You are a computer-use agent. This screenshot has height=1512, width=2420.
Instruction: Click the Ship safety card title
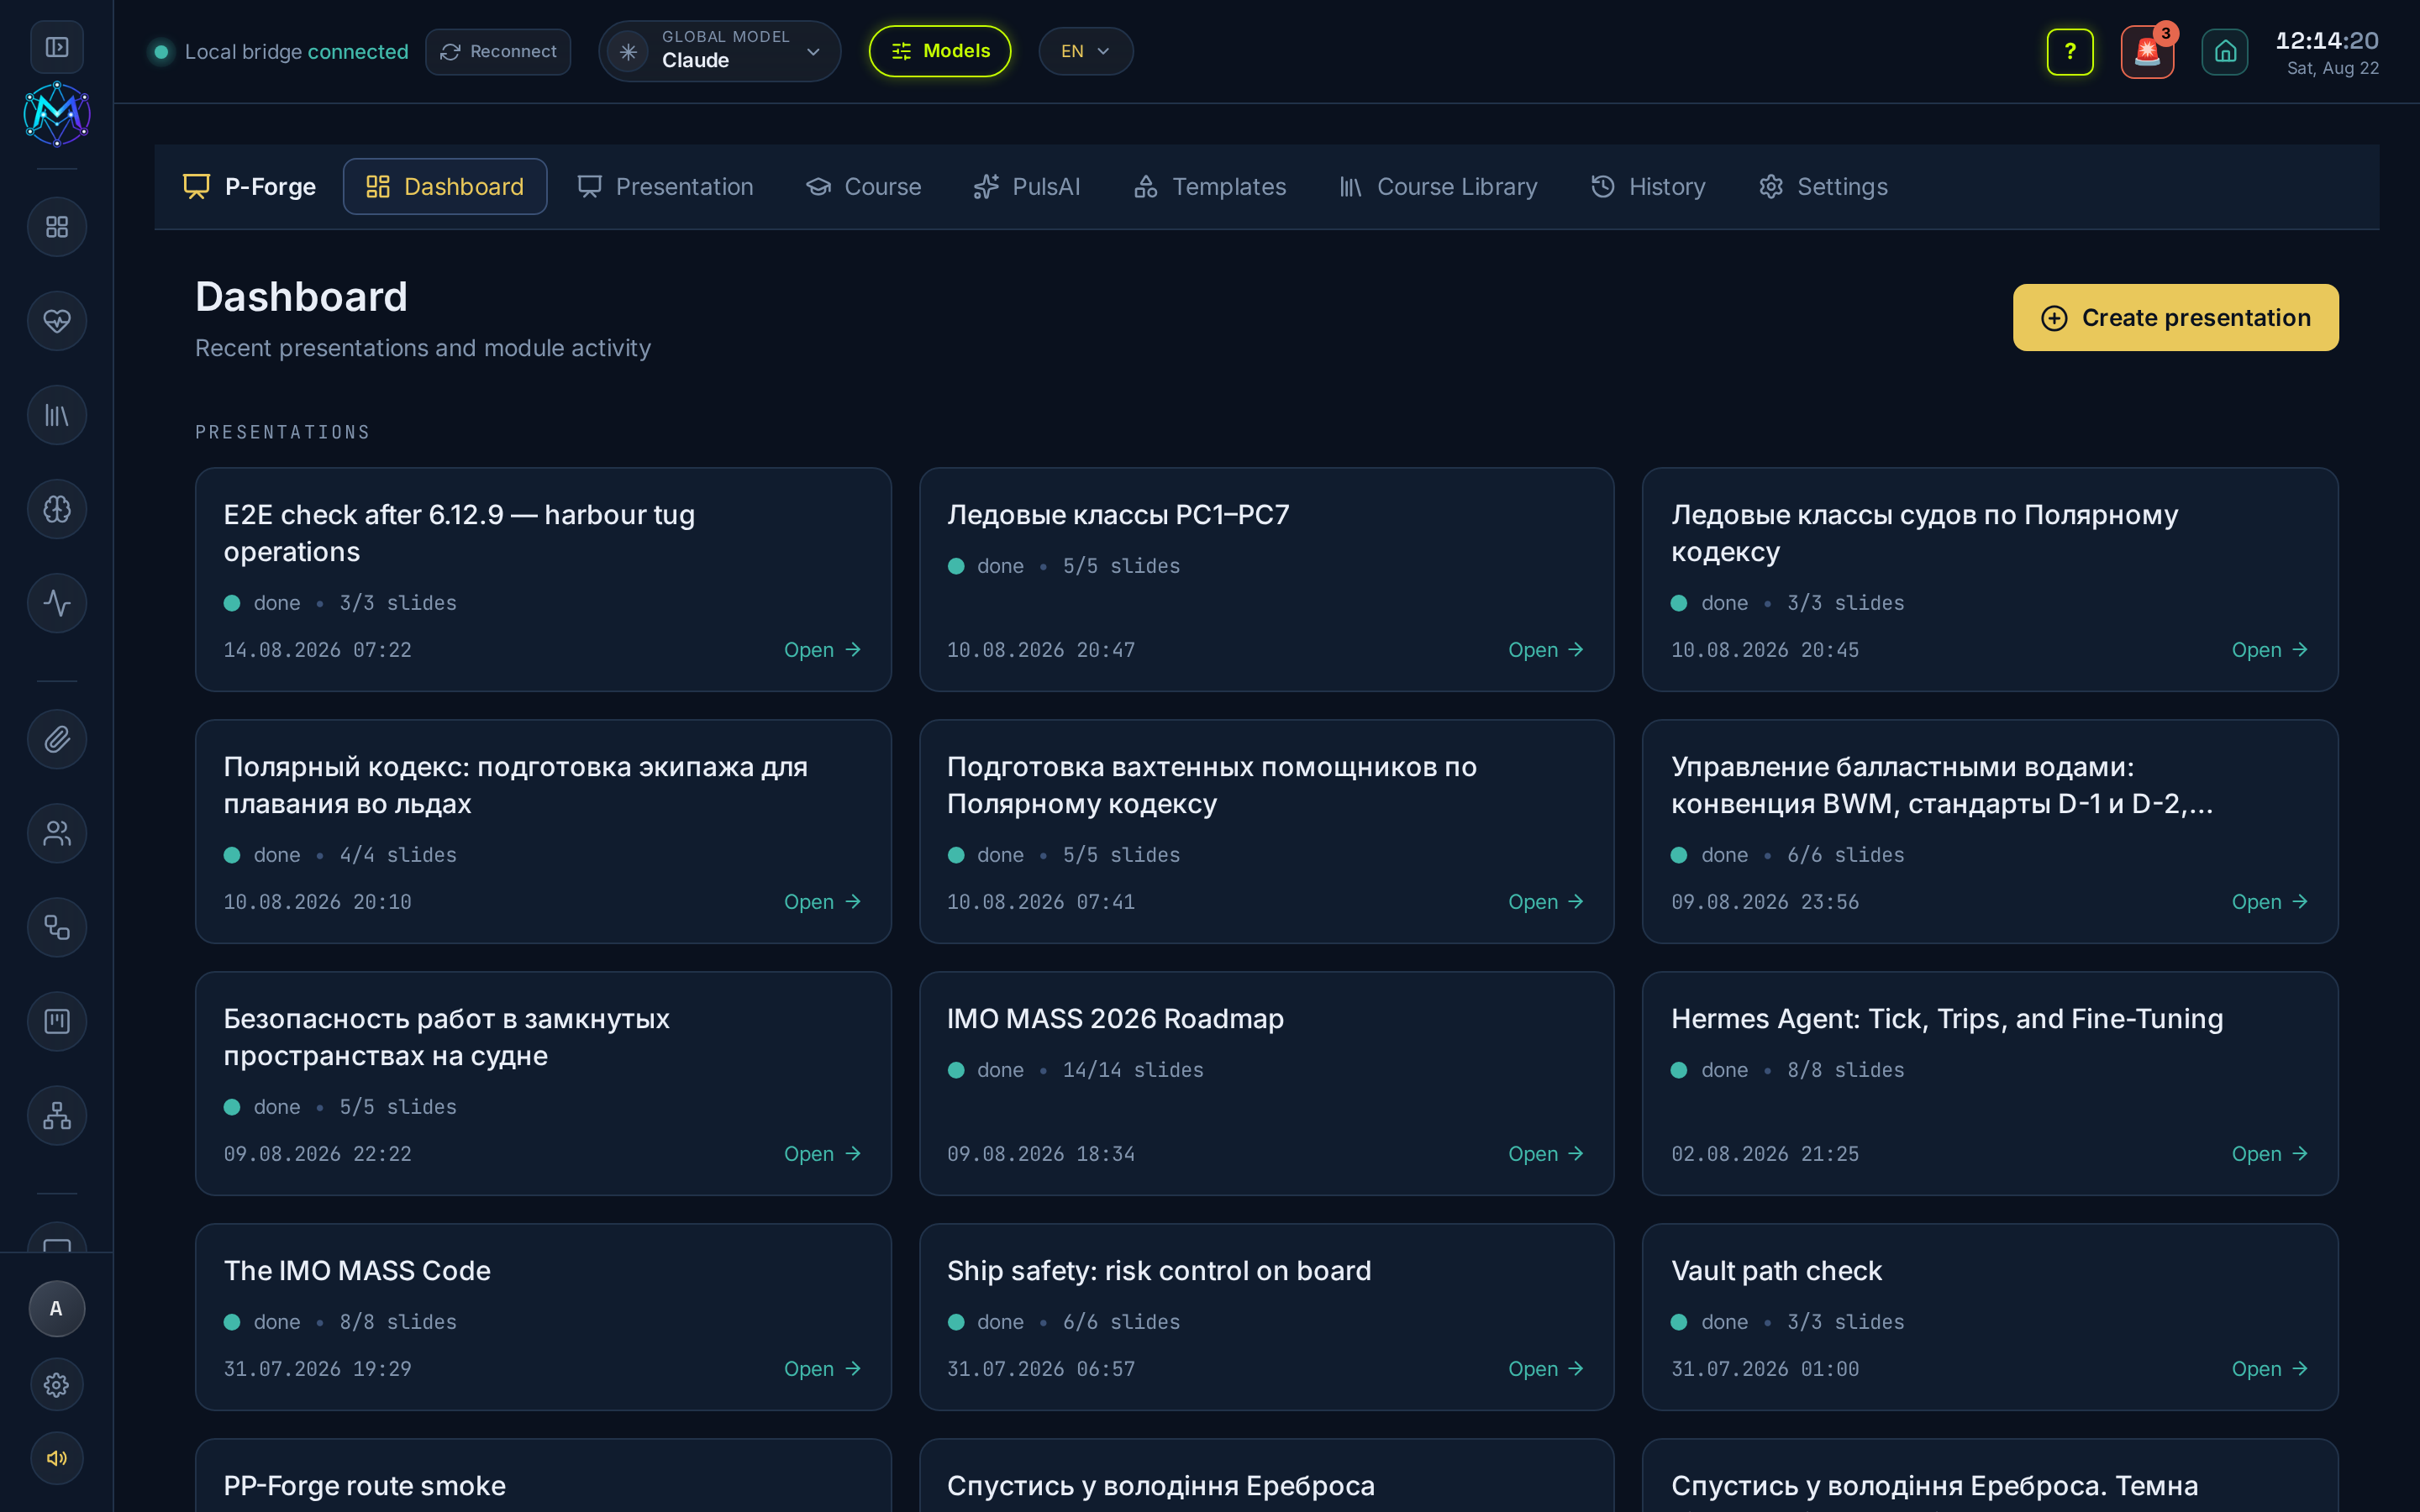click(1159, 1270)
